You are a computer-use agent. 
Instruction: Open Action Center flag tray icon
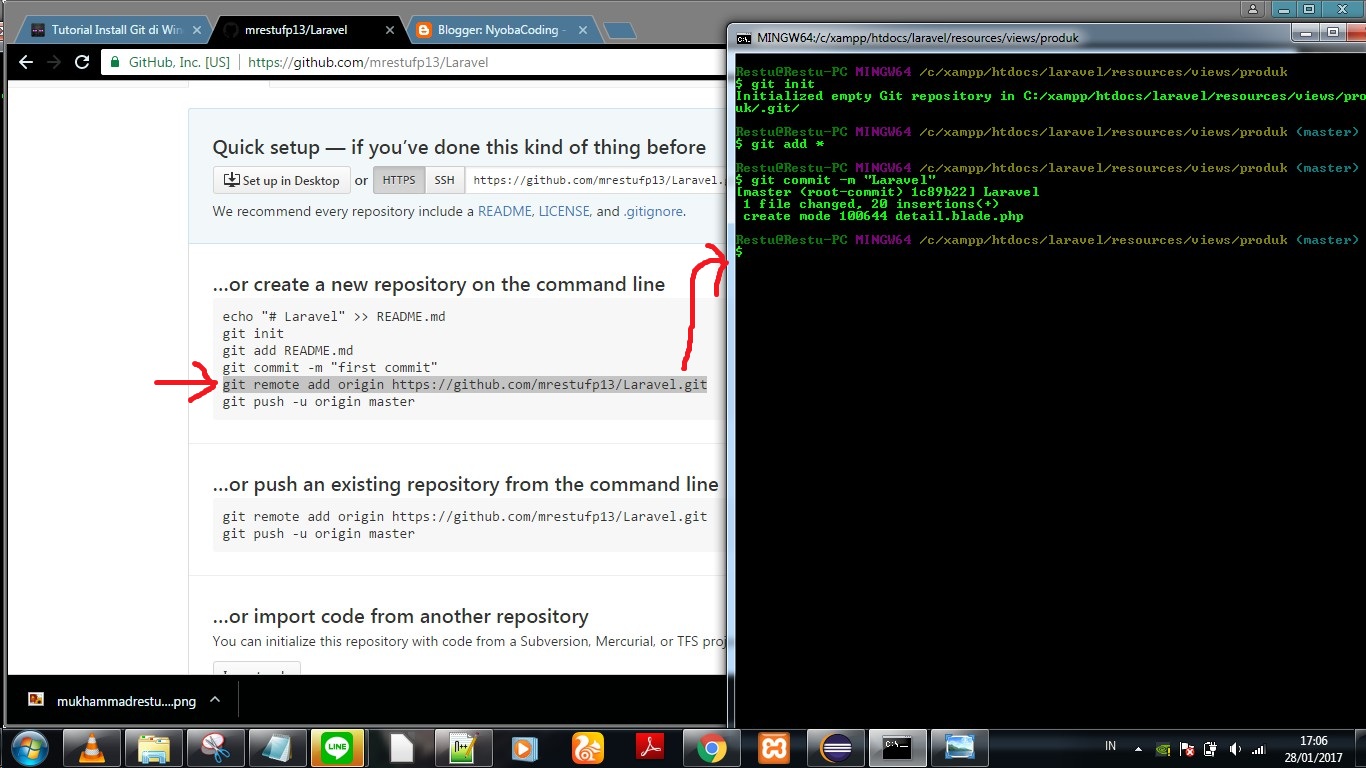tap(1187, 747)
